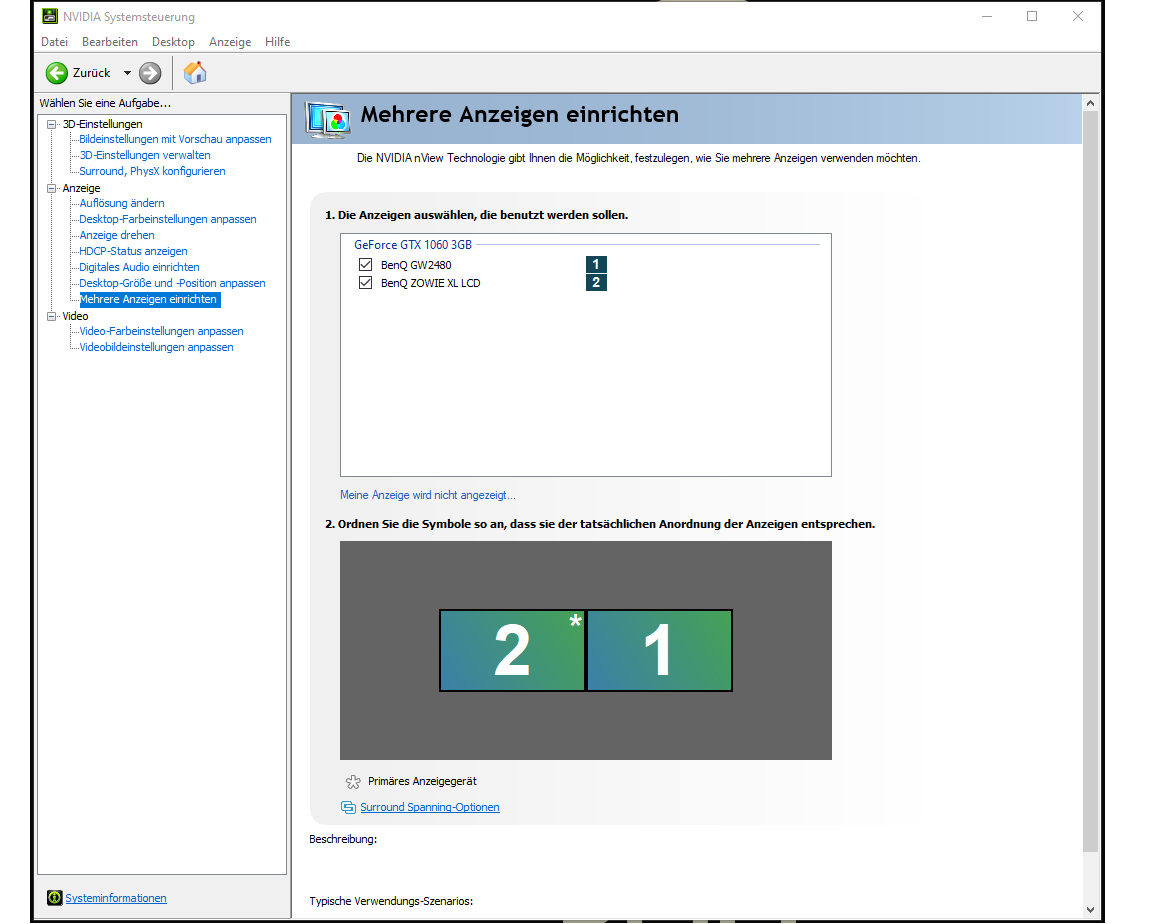Select Video-Farbeinstellungen anpassen
This screenshot has height=924, width=1152.
[x=161, y=331]
